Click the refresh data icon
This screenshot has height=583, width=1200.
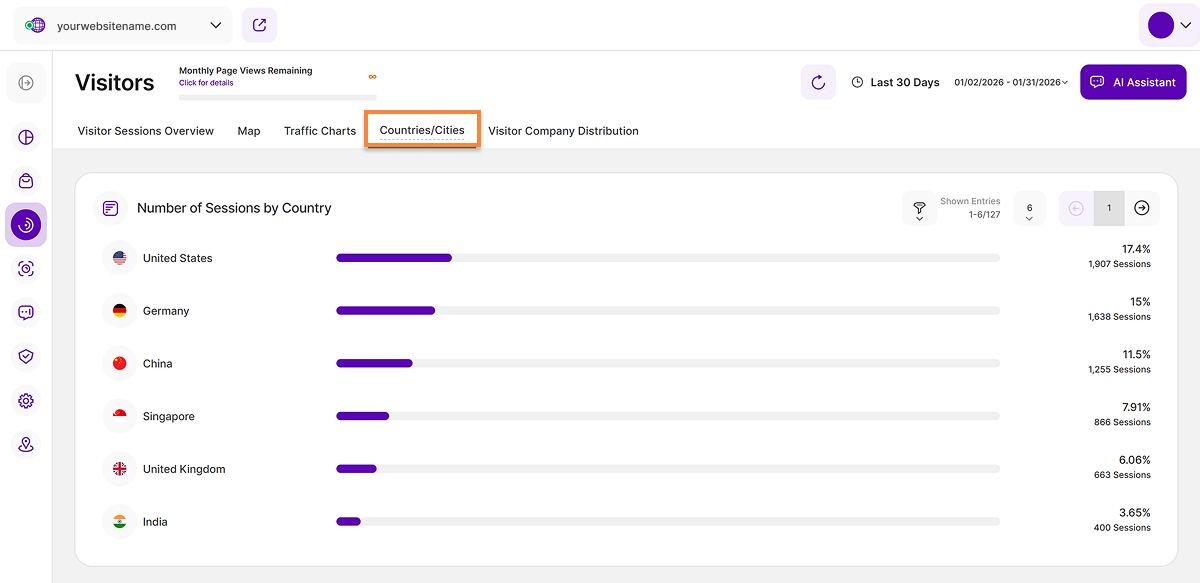[x=818, y=82]
